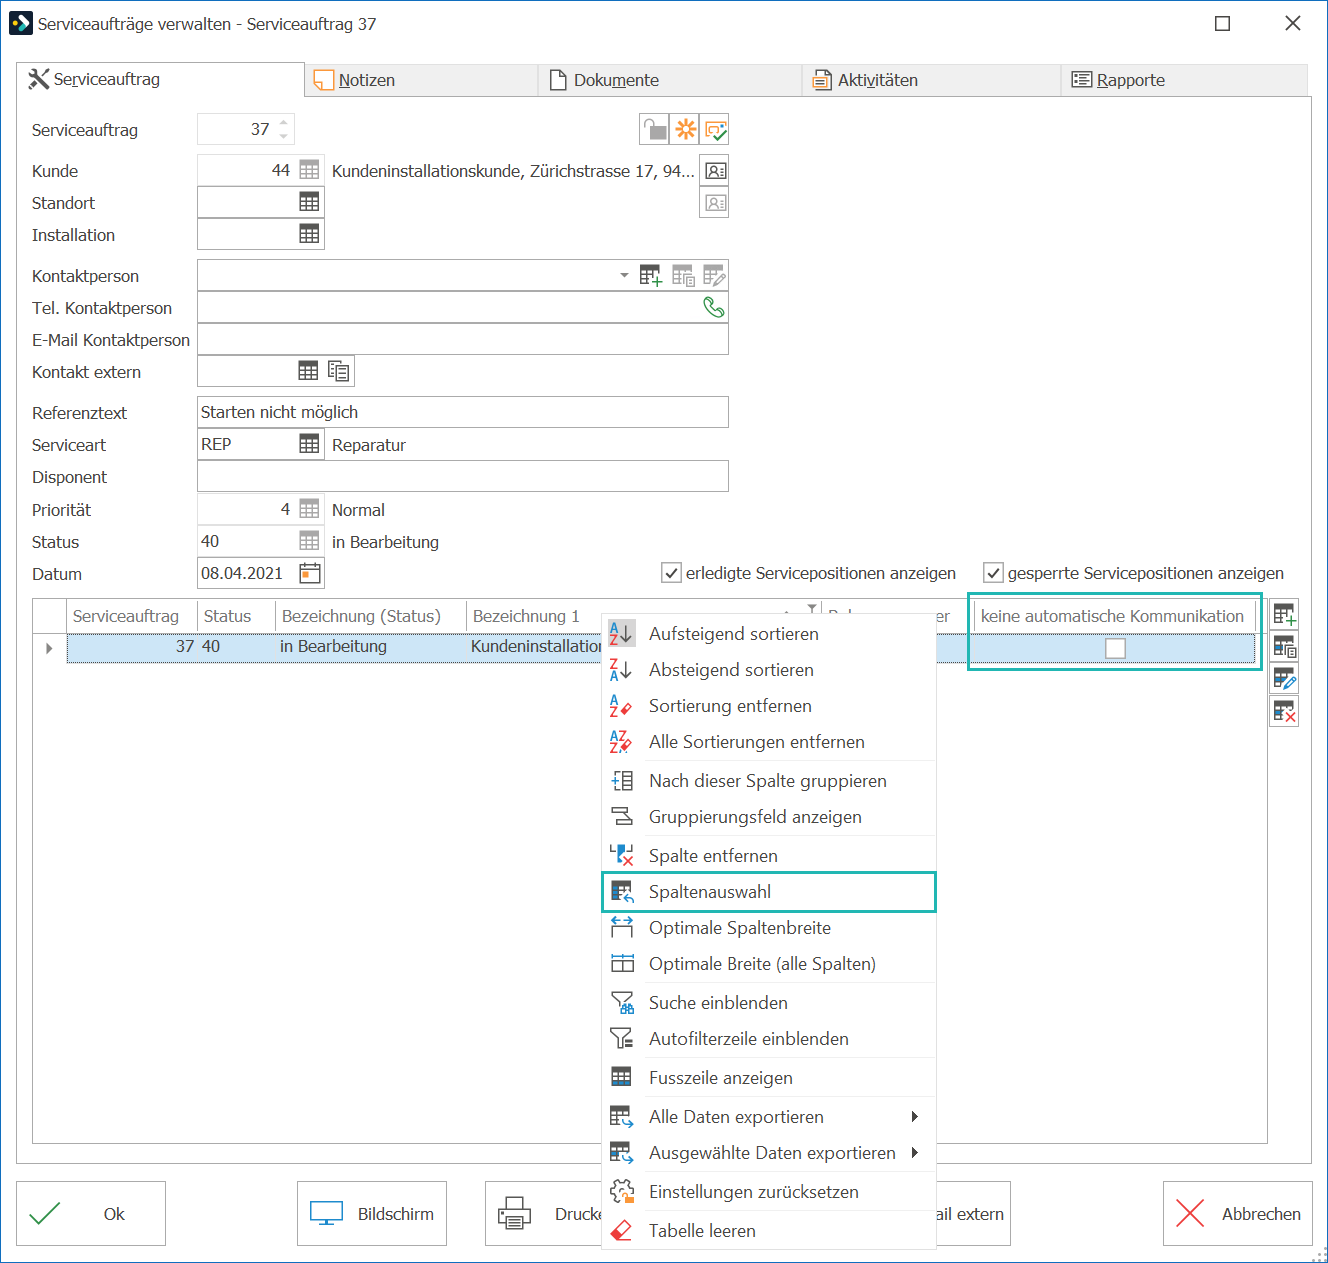This screenshot has height=1263, width=1328.
Task: Click the lock icon beside Serviceauftrag number
Action: pos(654,129)
